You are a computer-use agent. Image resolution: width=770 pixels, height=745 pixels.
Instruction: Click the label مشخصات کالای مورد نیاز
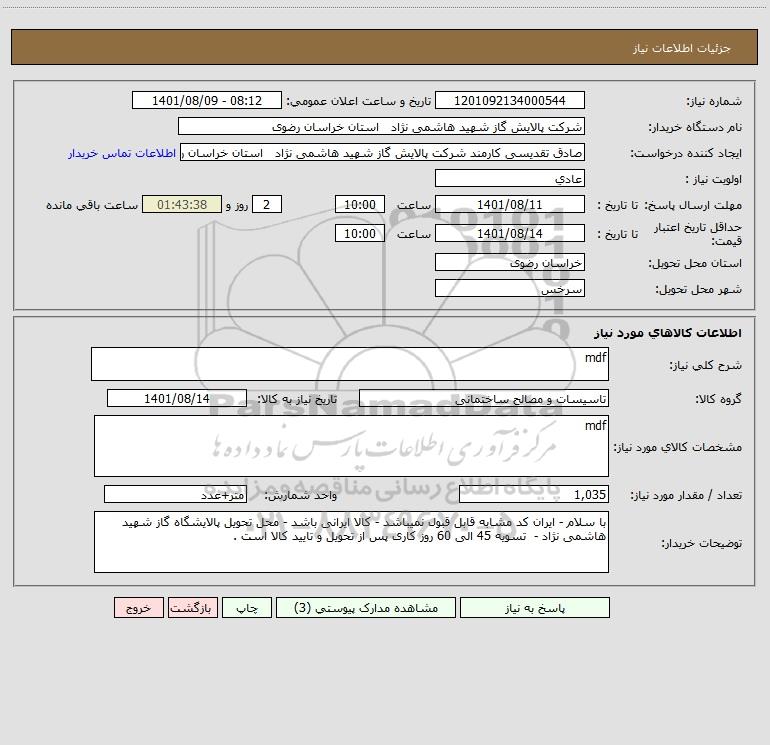click(x=678, y=447)
